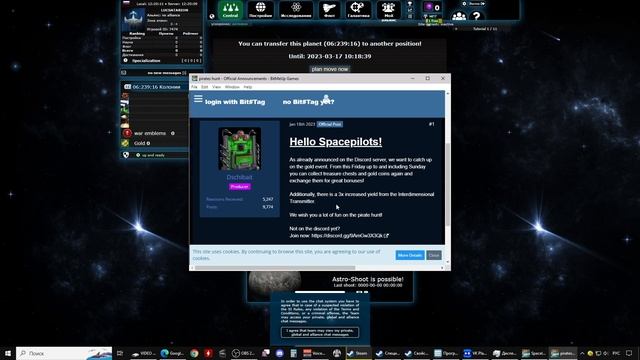Click the vertical scrollbar of announcements window
Viewport: 640px width, 360px height.
[x=448, y=184]
